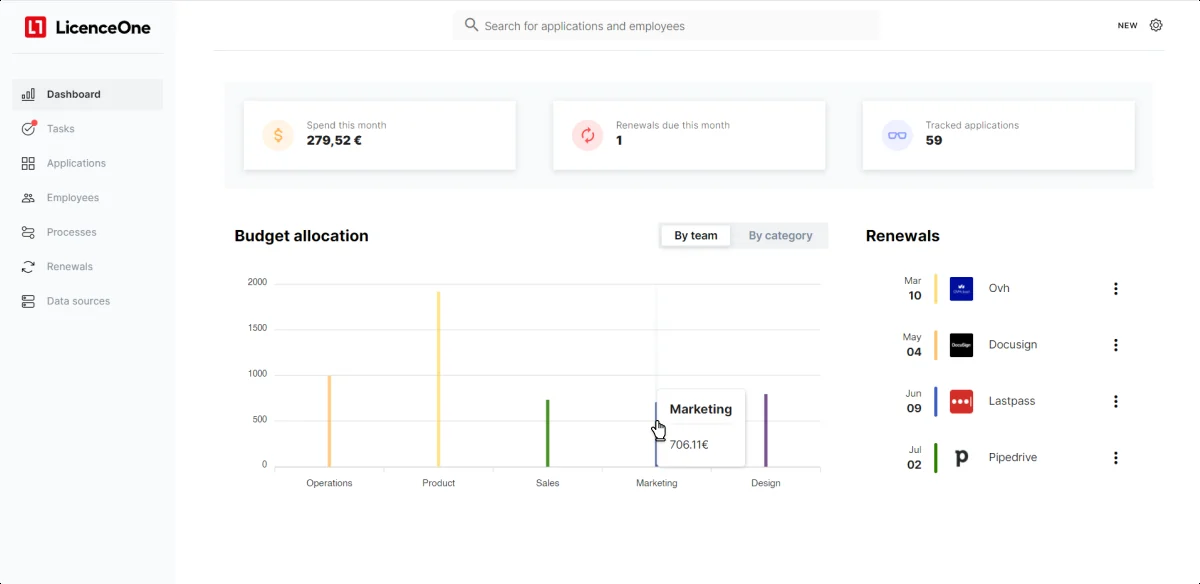Click the dollar spend icon
Image resolution: width=1200 pixels, height=584 pixels.
click(x=278, y=135)
